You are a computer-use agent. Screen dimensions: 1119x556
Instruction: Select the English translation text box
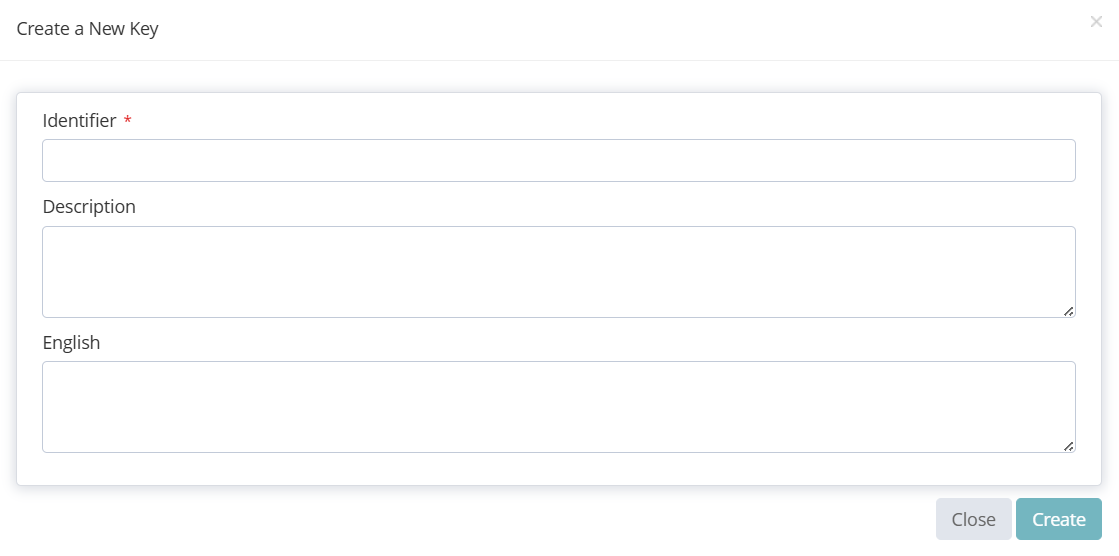[x=558, y=406]
